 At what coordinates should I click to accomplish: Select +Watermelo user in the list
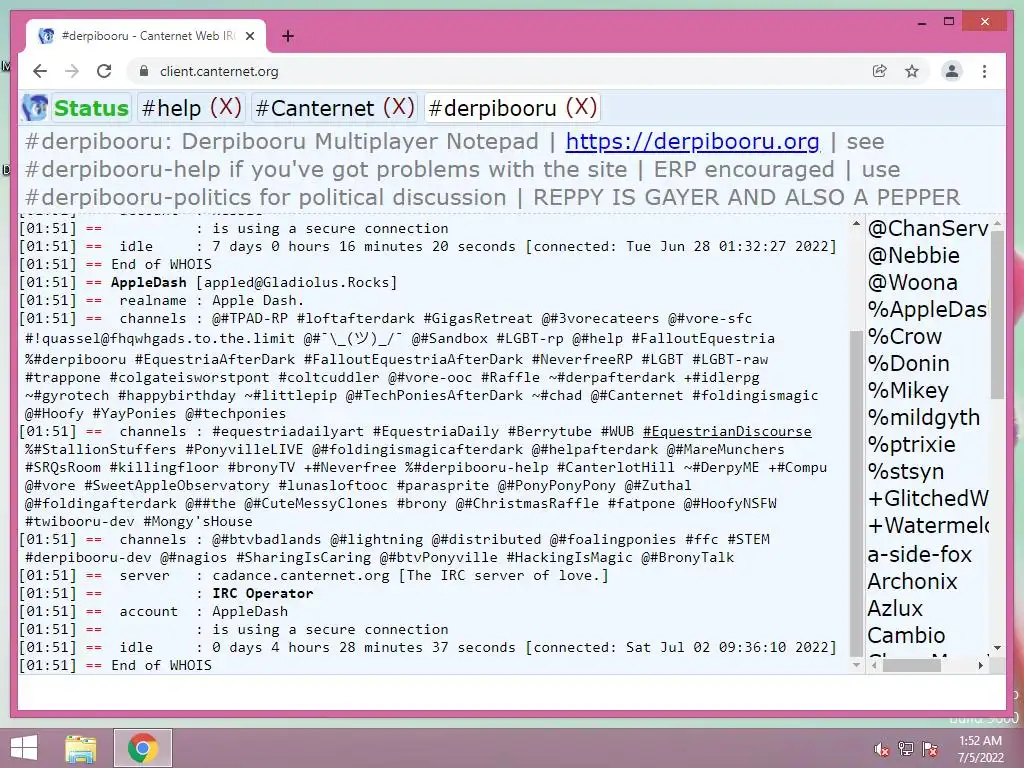[x=928, y=526]
